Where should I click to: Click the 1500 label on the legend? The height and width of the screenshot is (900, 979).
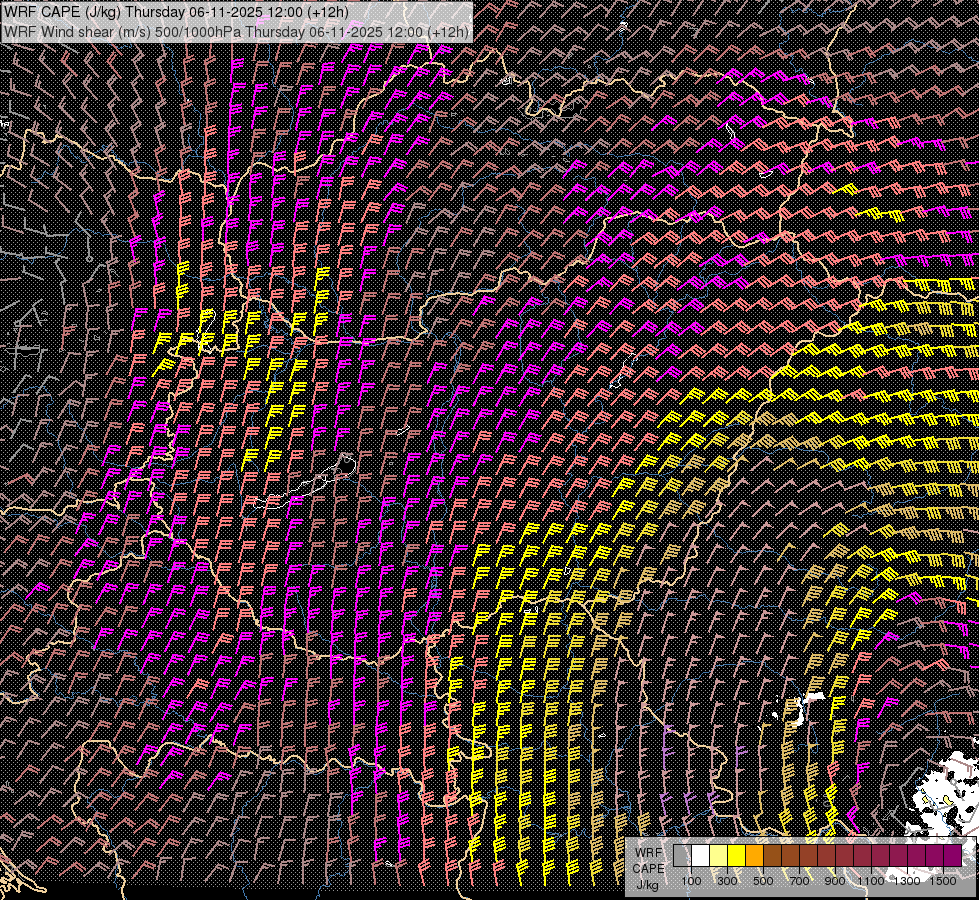943,880
